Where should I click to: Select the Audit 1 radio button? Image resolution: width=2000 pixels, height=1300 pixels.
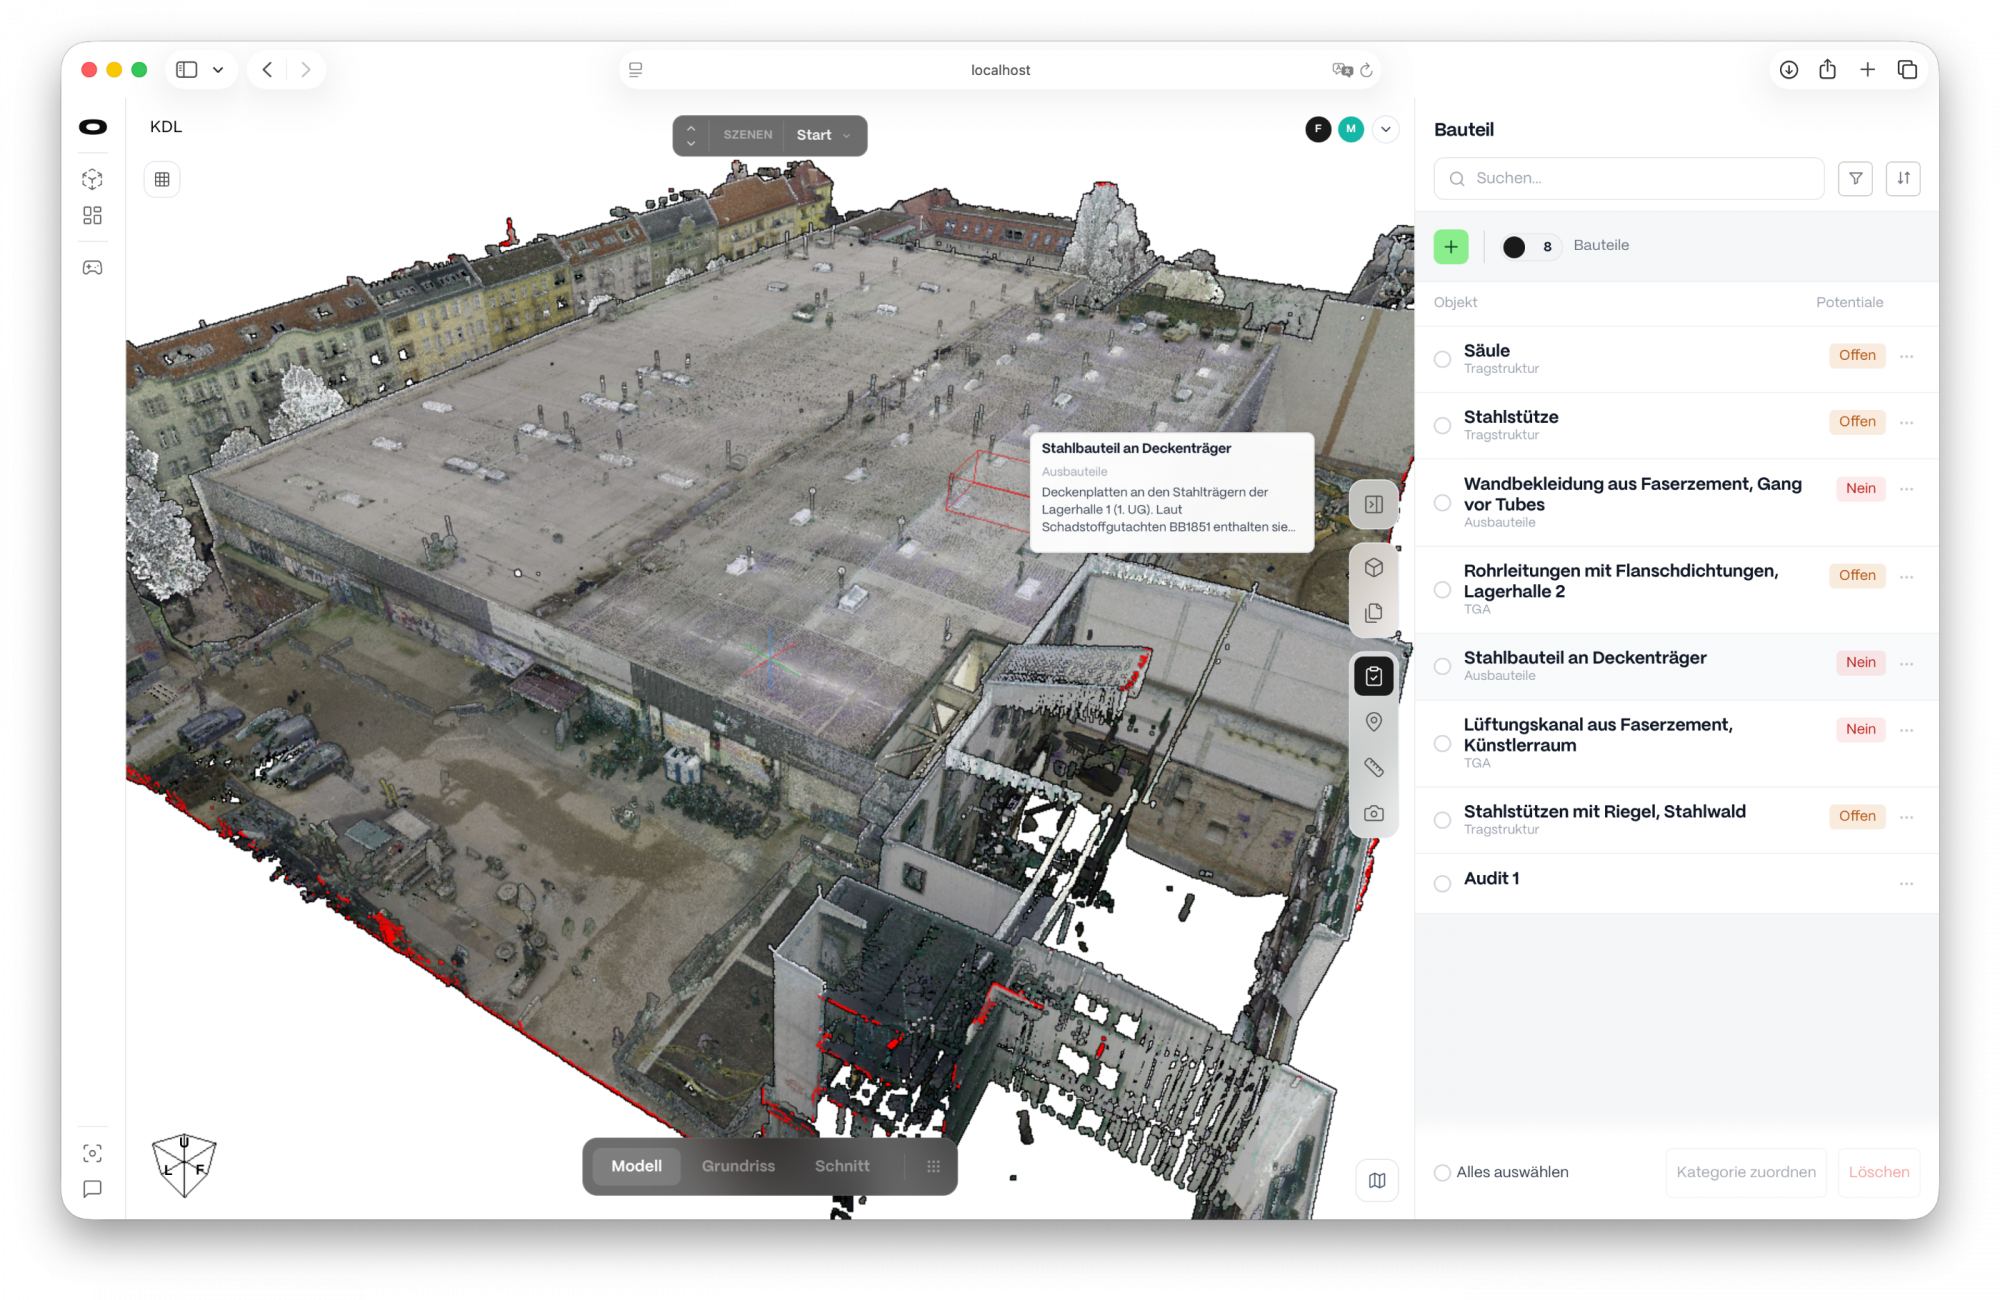[1442, 883]
